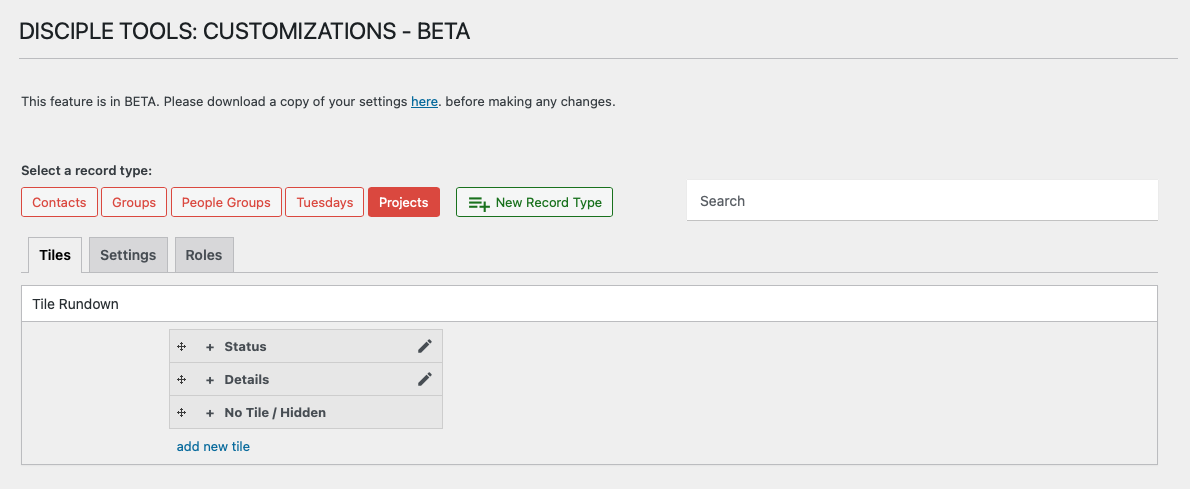The image size is (1190, 489).
Task: Click the drag handle on the Details tile
Action: click(x=182, y=380)
